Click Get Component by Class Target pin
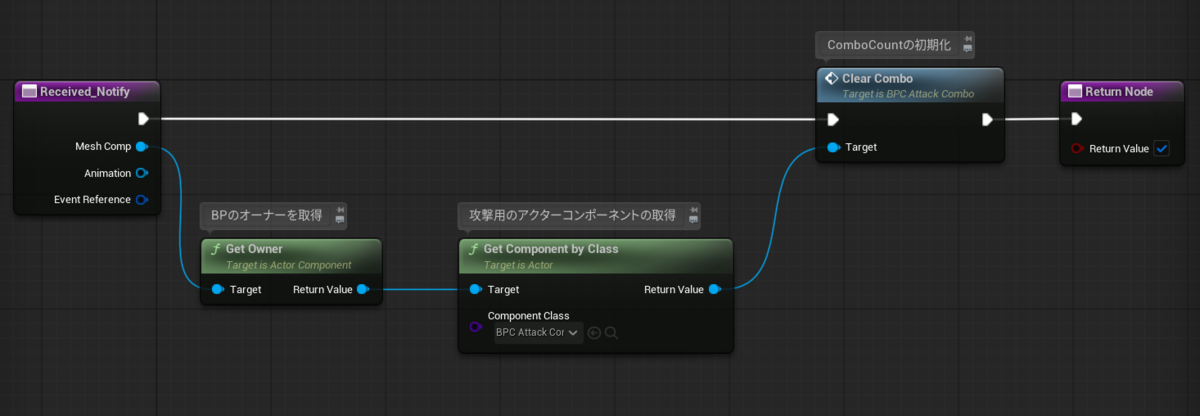1200x416 pixels. tap(476, 290)
